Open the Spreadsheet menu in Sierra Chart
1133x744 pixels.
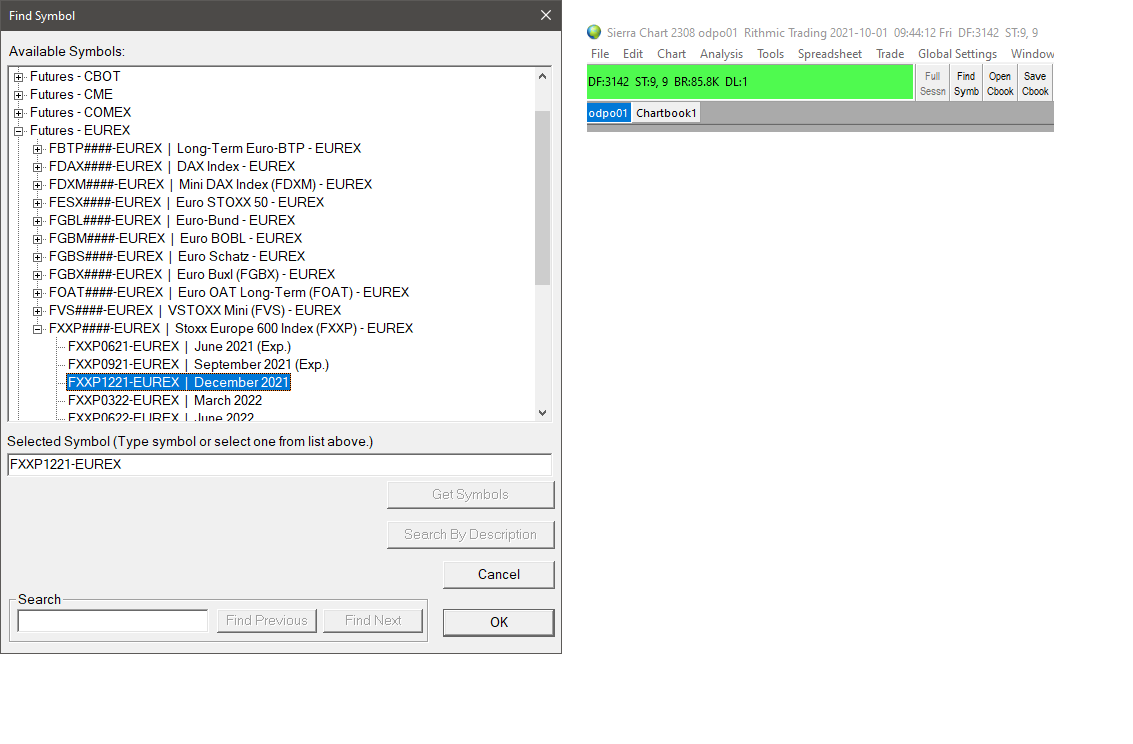click(830, 54)
